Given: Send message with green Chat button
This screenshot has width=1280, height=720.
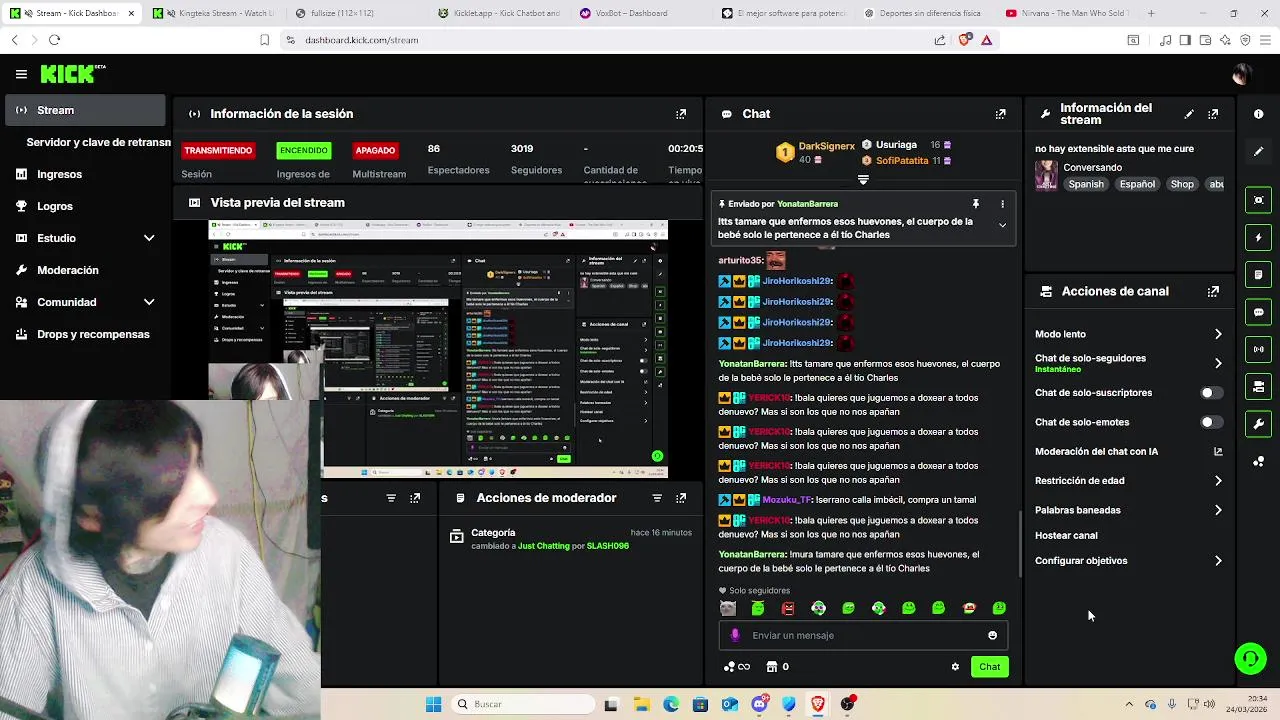Looking at the screenshot, I should tap(989, 667).
